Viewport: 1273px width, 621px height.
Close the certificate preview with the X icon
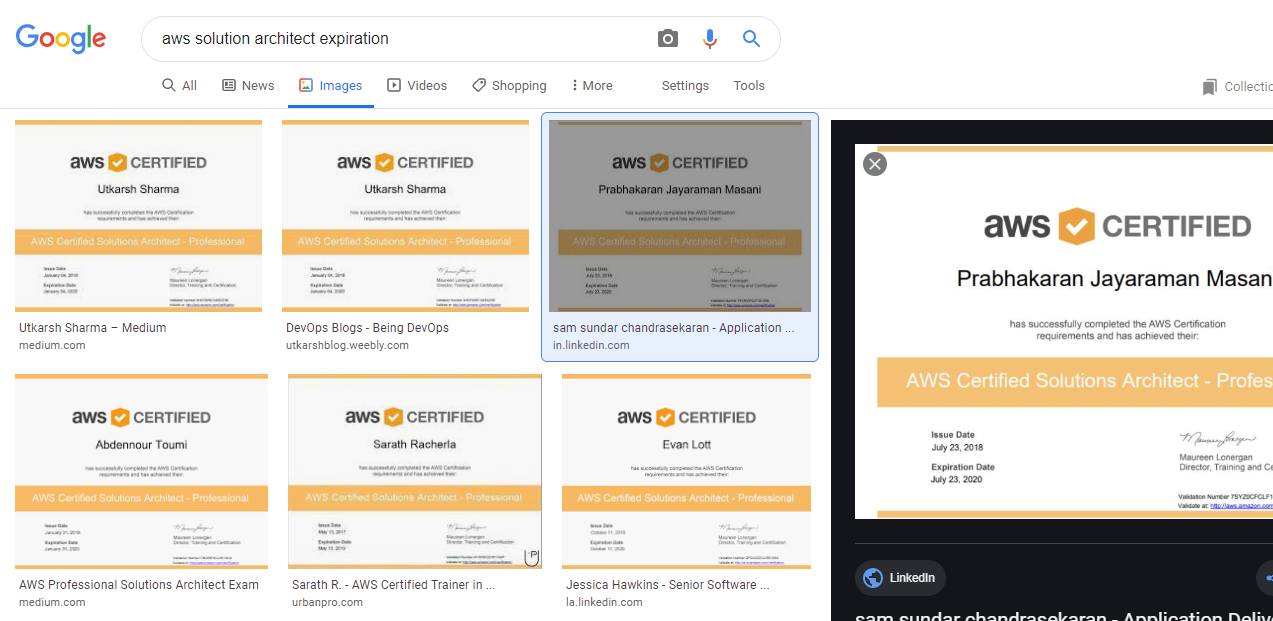pos(875,163)
